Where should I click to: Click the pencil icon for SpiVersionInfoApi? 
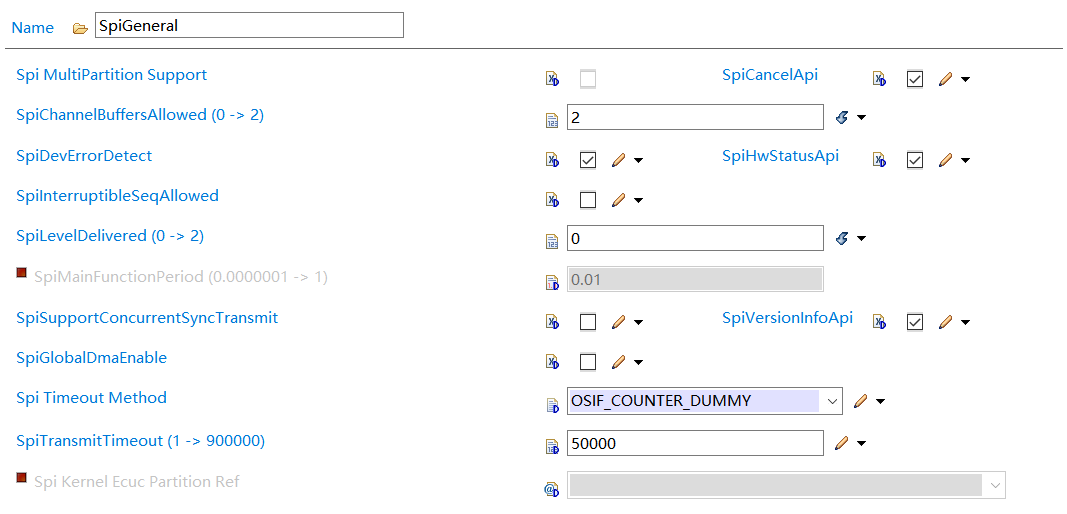[945, 322]
